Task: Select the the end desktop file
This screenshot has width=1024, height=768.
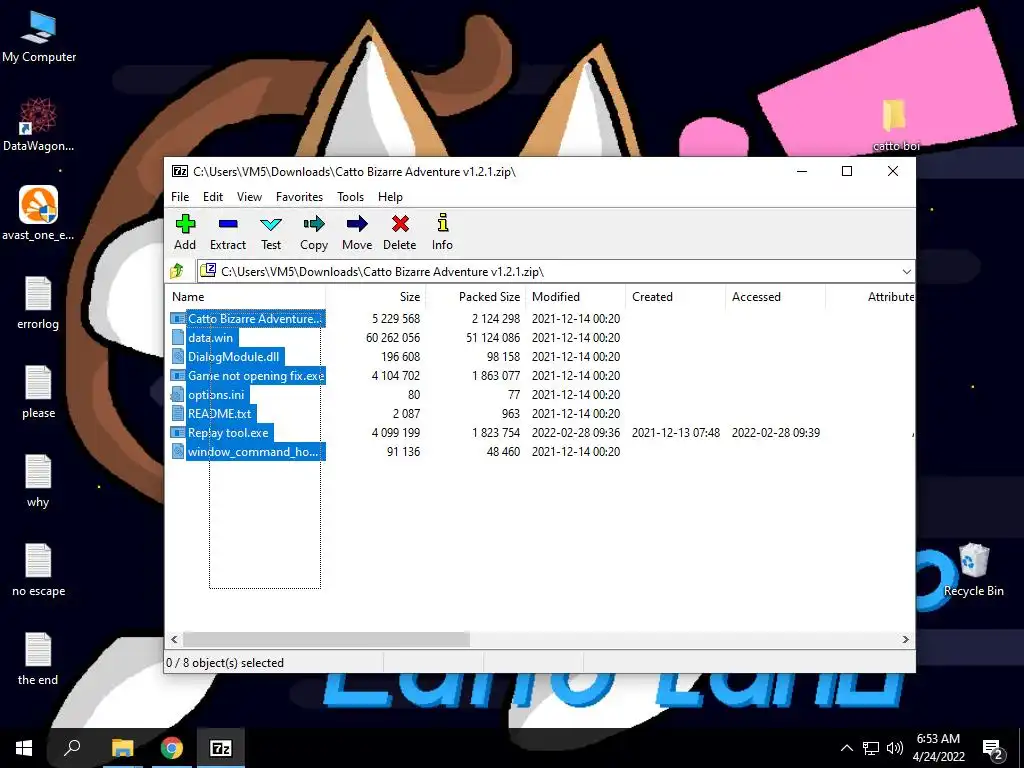Action: [38, 658]
